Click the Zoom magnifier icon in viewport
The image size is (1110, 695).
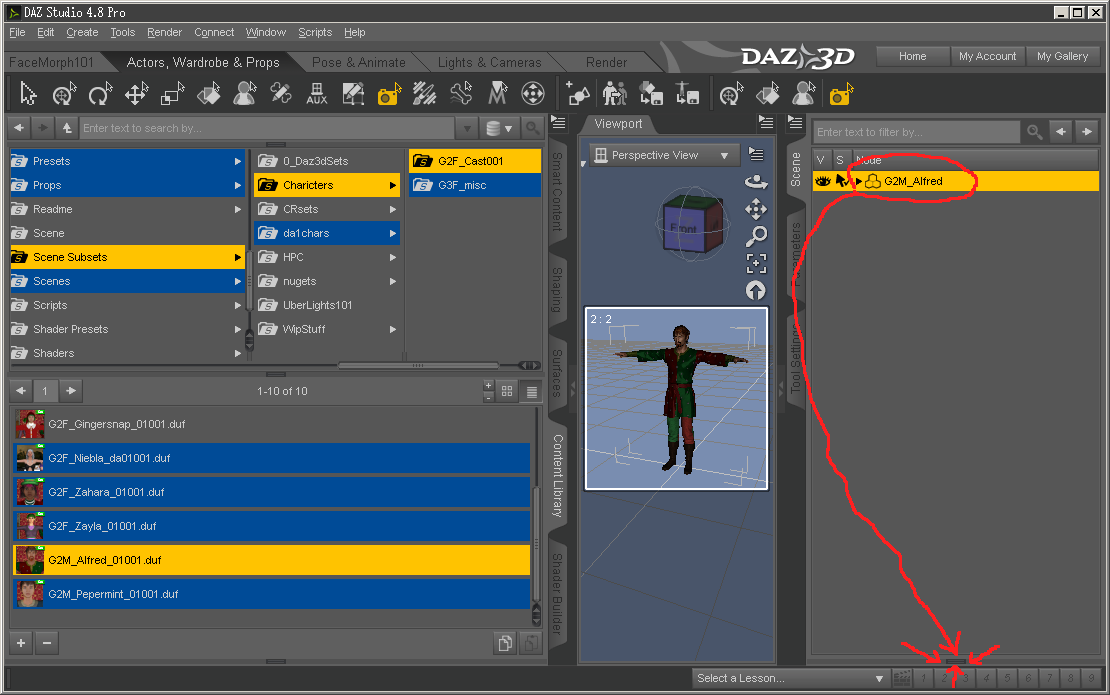(756, 236)
